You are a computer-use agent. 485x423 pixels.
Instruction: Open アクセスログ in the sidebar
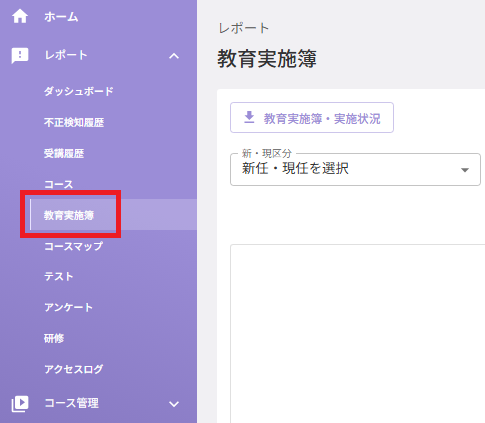pos(74,369)
